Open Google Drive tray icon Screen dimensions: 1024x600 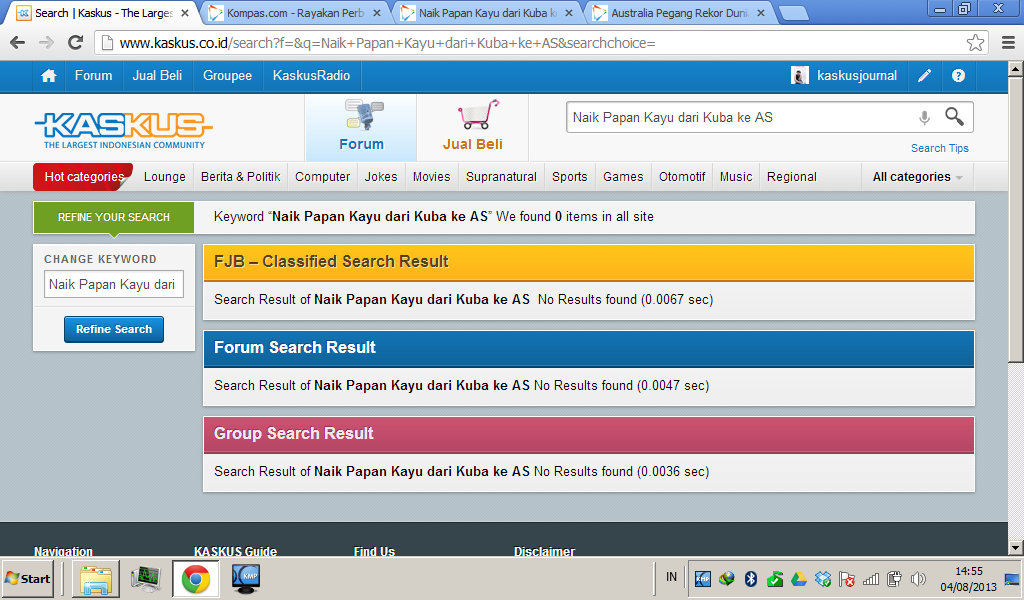pyautogui.click(x=799, y=578)
